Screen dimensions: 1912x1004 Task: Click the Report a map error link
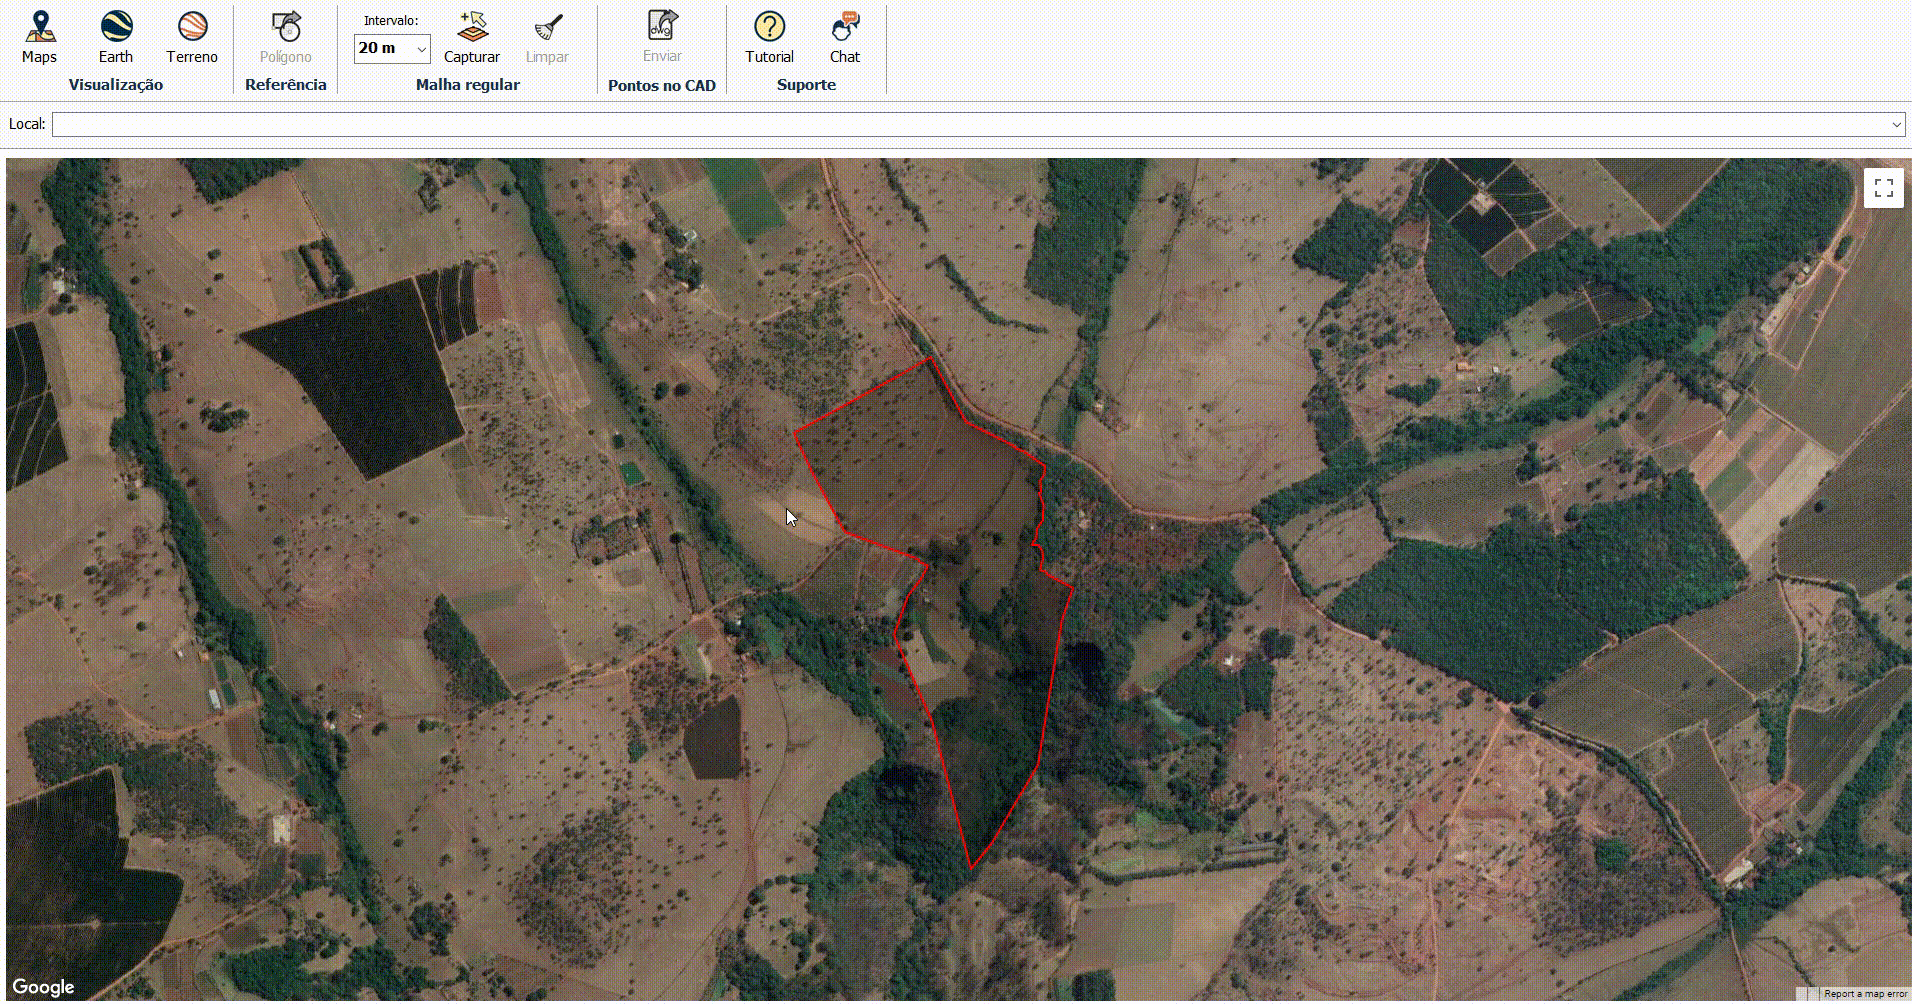(x=1865, y=994)
